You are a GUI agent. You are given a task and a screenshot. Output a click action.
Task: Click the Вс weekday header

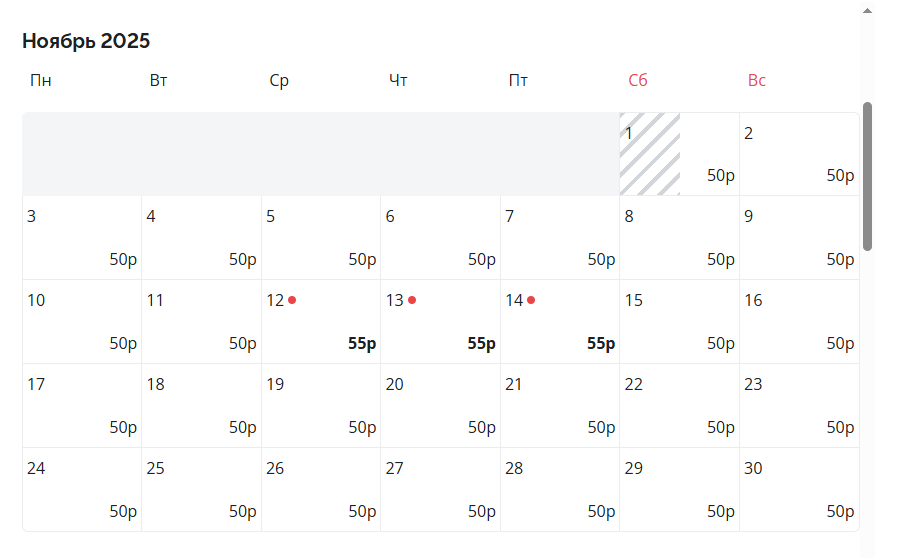point(757,80)
